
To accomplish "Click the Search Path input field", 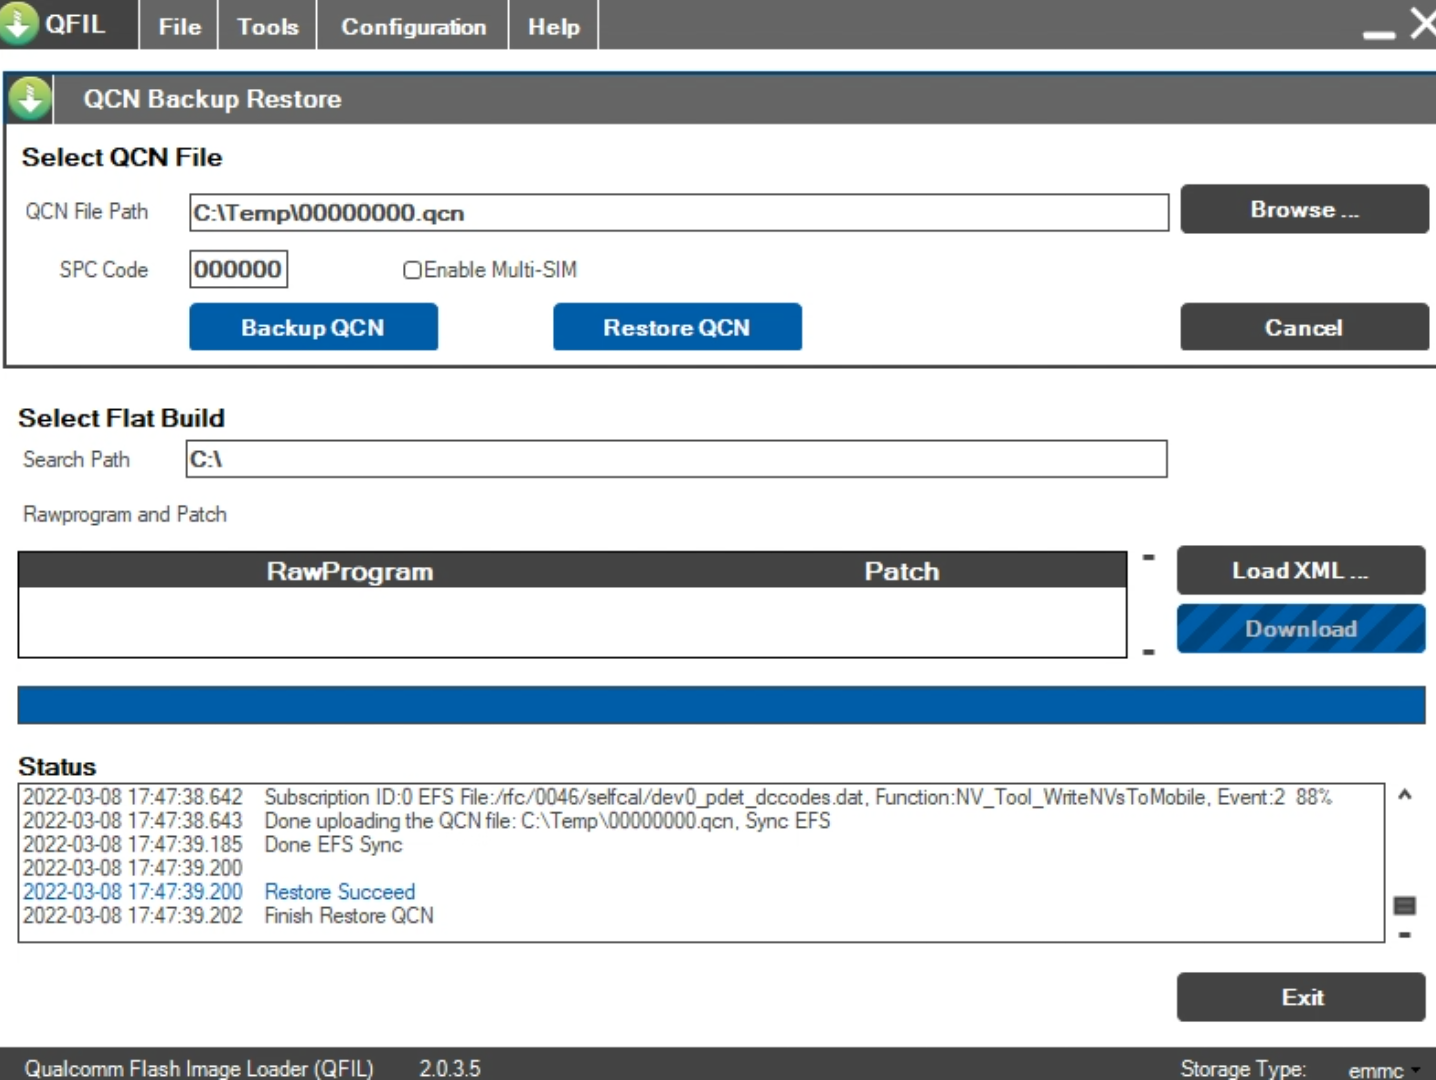I will click(676, 459).
